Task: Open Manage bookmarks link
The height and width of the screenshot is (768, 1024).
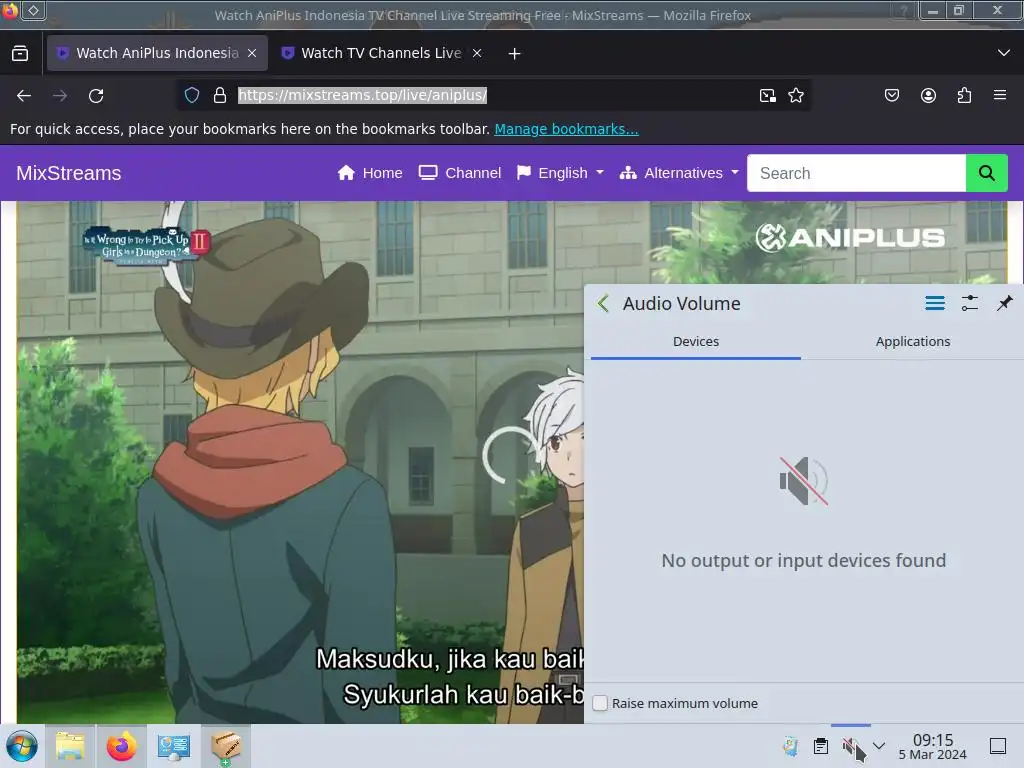Action: pyautogui.click(x=566, y=129)
